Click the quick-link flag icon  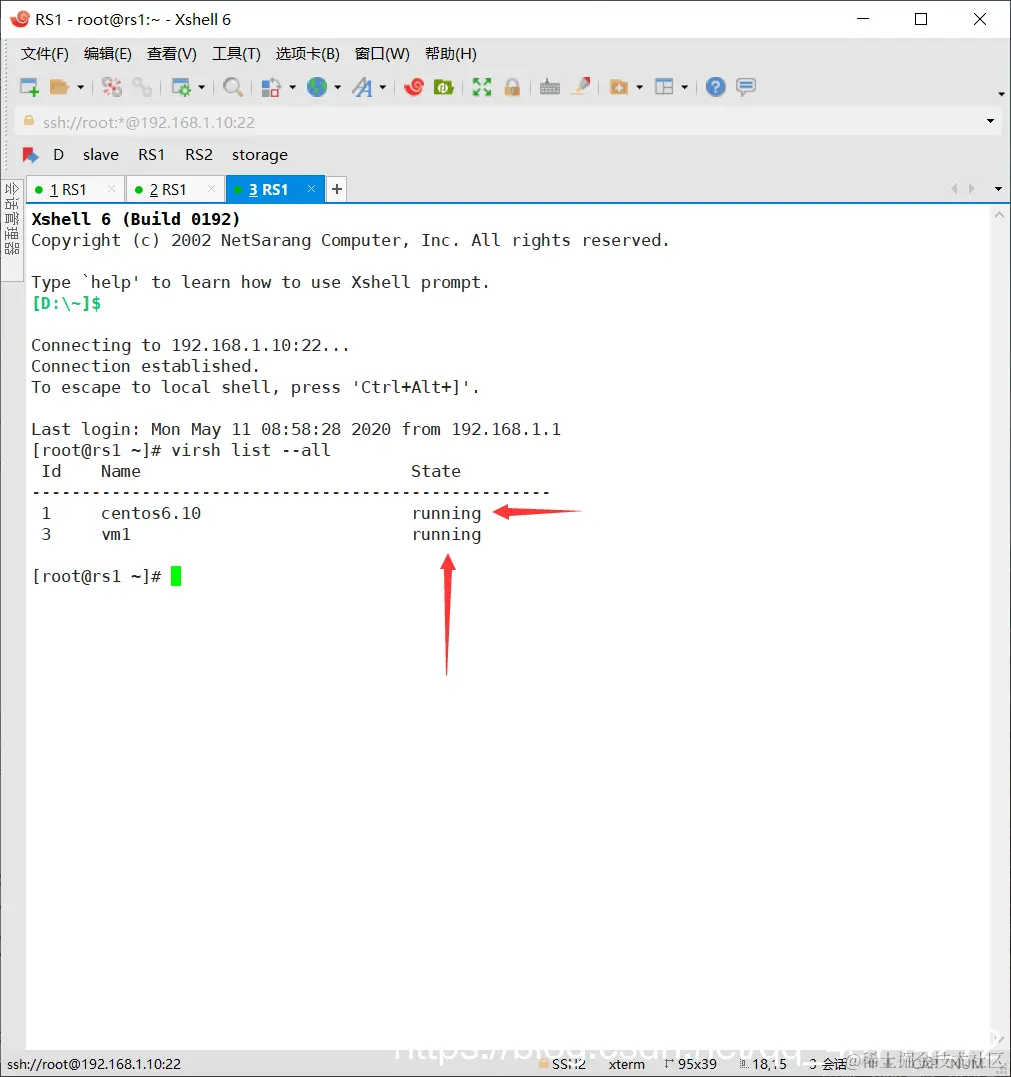coord(30,155)
